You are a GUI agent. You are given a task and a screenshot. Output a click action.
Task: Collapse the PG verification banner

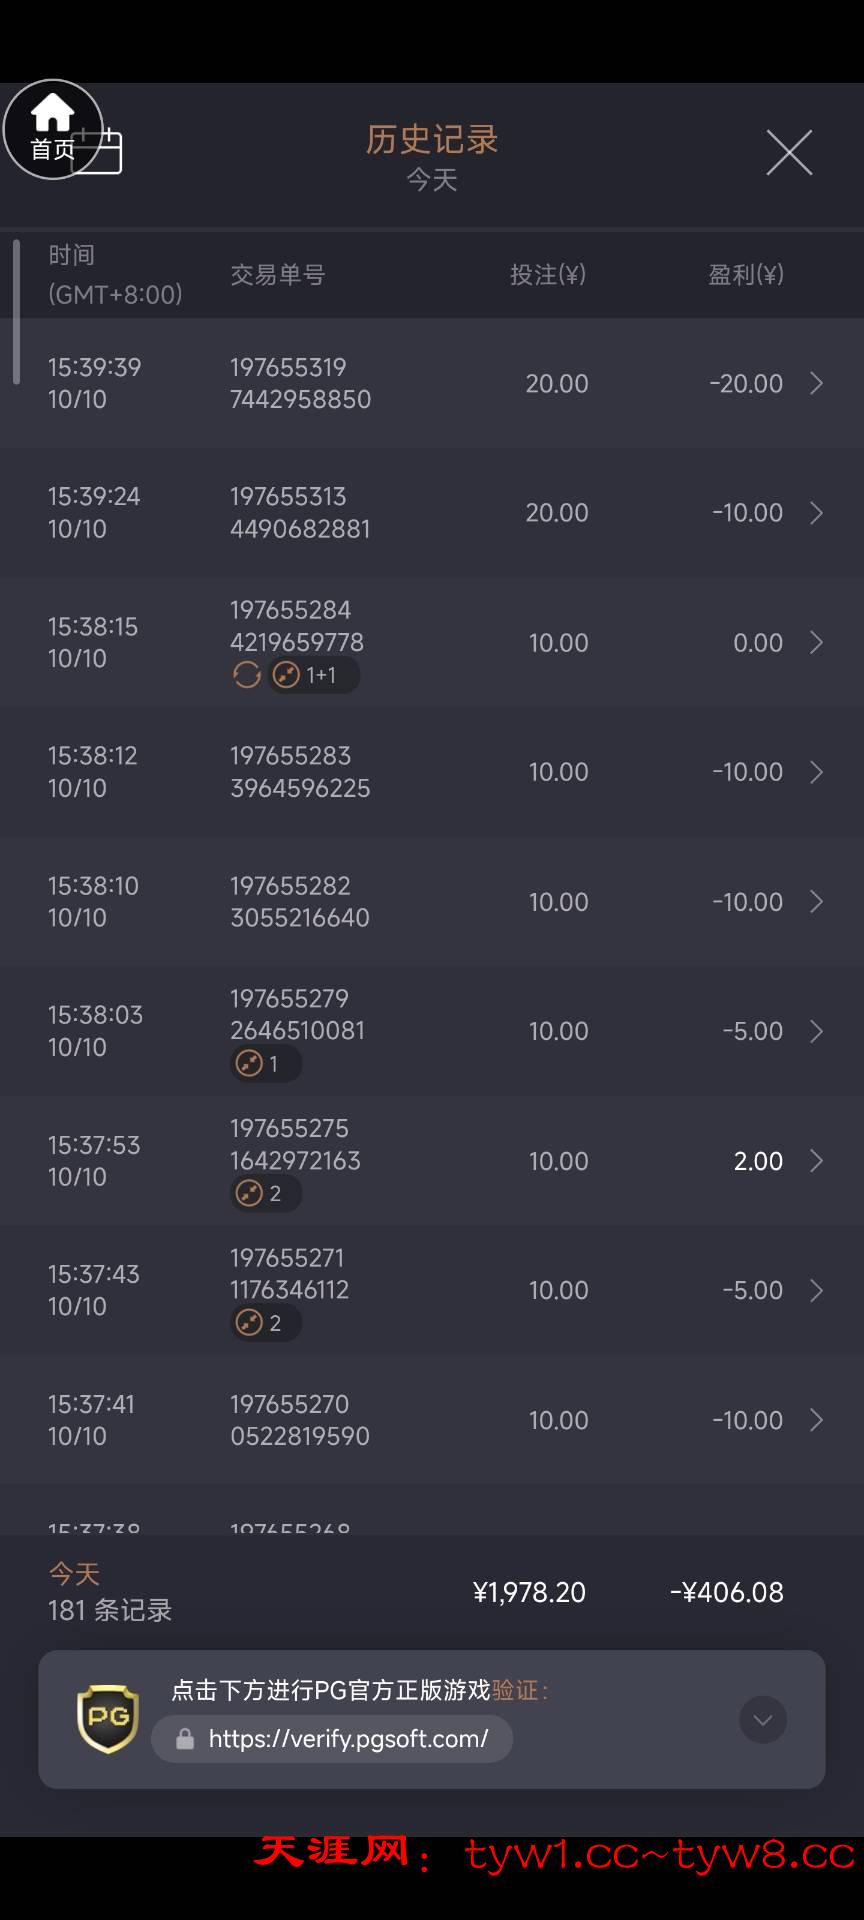tap(763, 1720)
